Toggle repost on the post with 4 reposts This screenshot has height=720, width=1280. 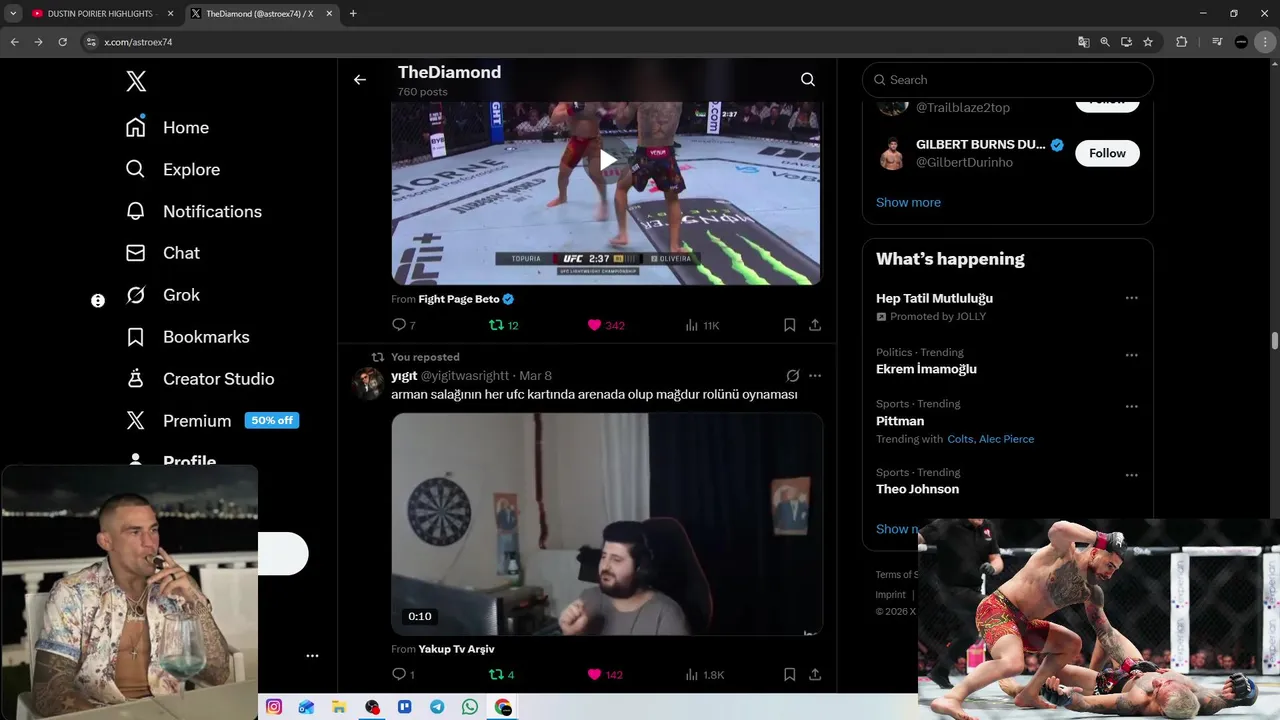[501, 675]
